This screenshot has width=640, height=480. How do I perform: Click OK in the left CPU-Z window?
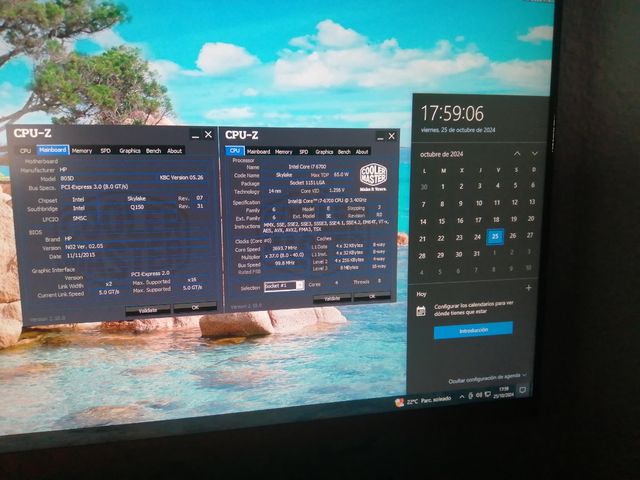pos(195,307)
